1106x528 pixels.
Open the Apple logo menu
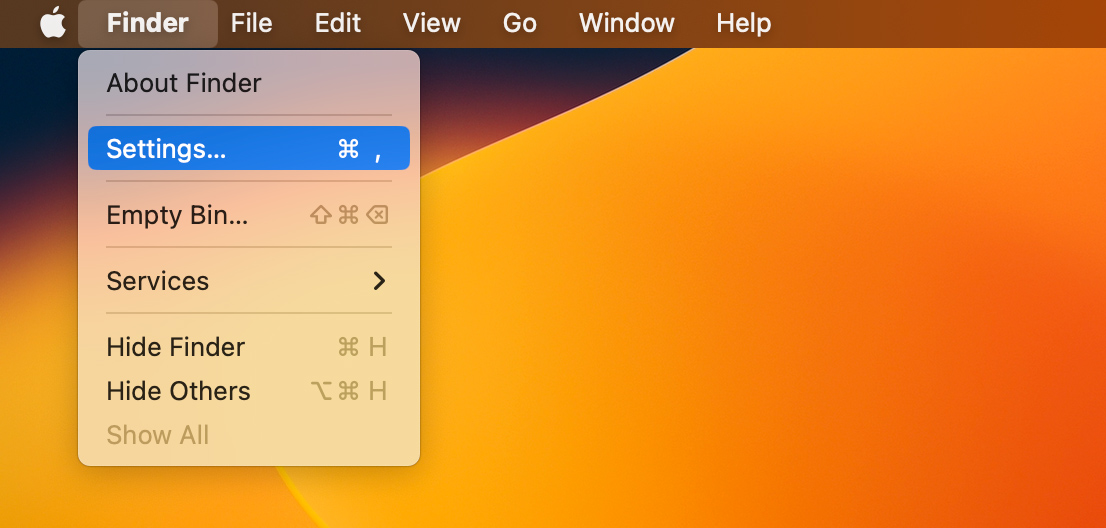click(53, 23)
